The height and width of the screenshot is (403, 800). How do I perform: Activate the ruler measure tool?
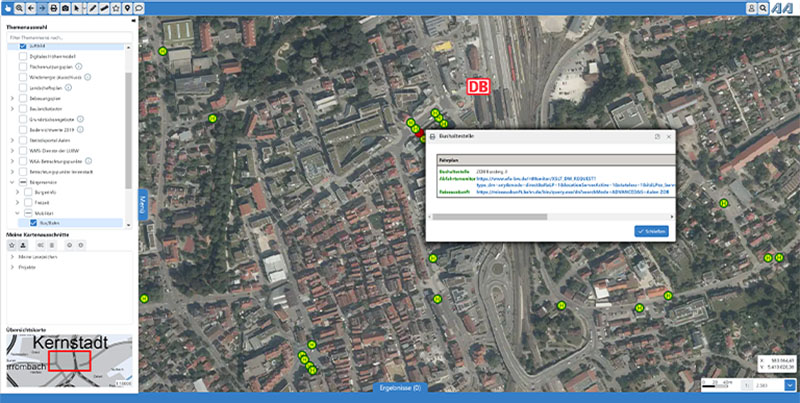(x=104, y=8)
